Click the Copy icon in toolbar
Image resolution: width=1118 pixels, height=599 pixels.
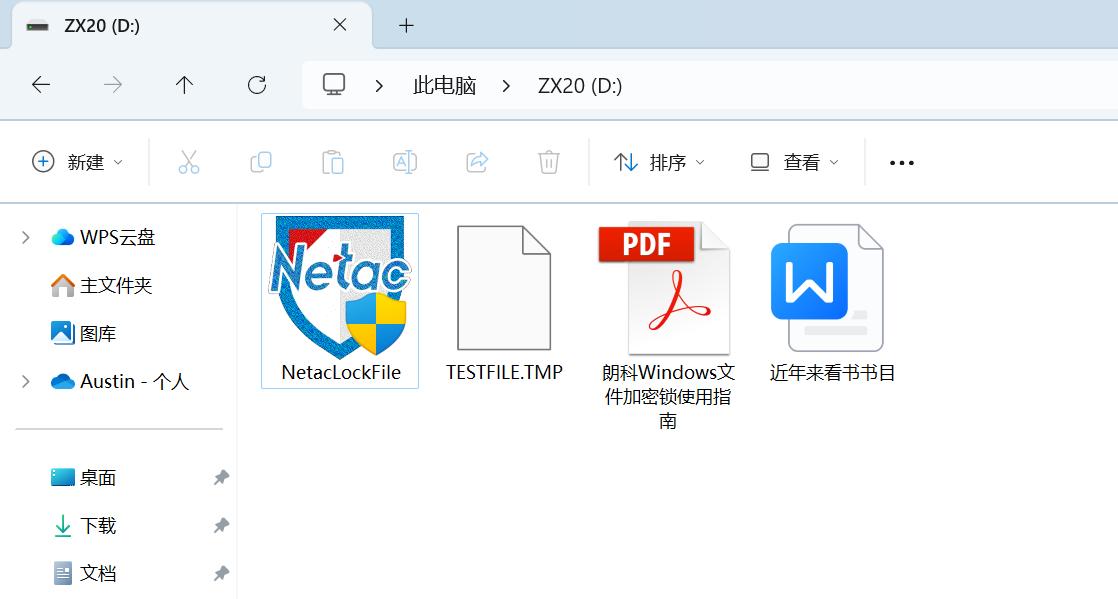pyautogui.click(x=261, y=163)
